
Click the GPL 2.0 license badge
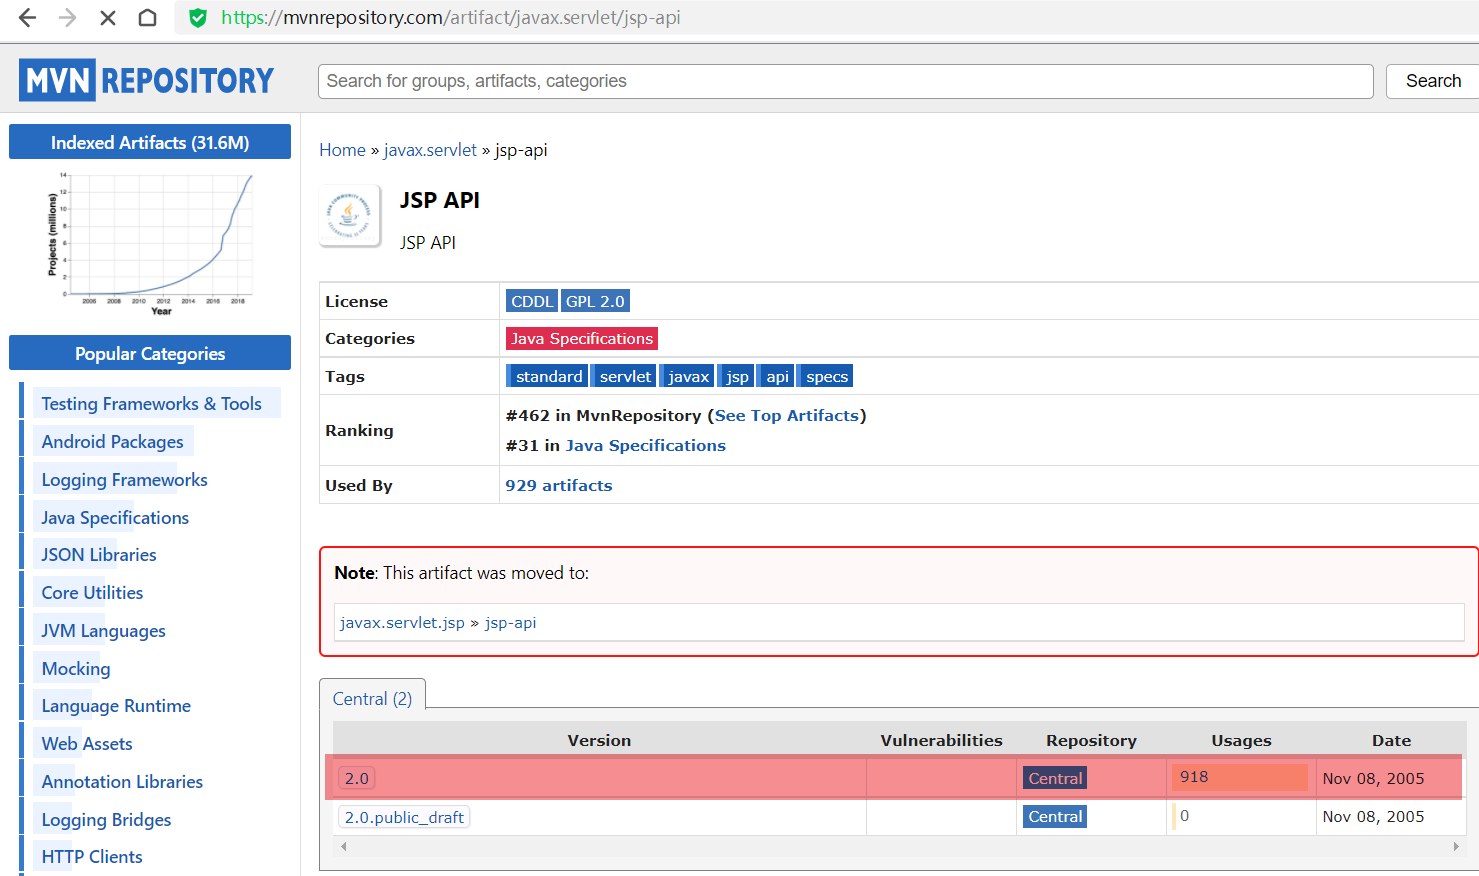point(595,301)
